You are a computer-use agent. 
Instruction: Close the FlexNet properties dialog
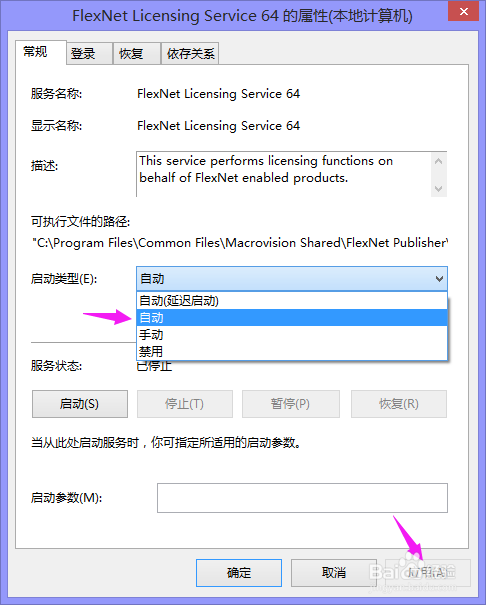[x=464, y=12]
